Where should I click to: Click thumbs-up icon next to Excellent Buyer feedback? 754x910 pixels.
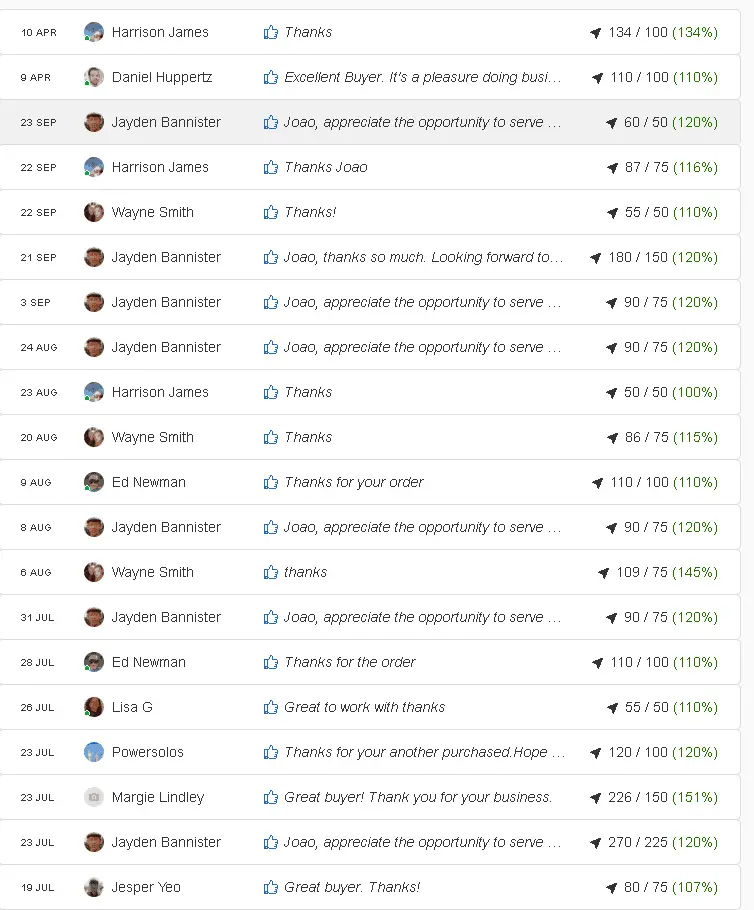(270, 77)
